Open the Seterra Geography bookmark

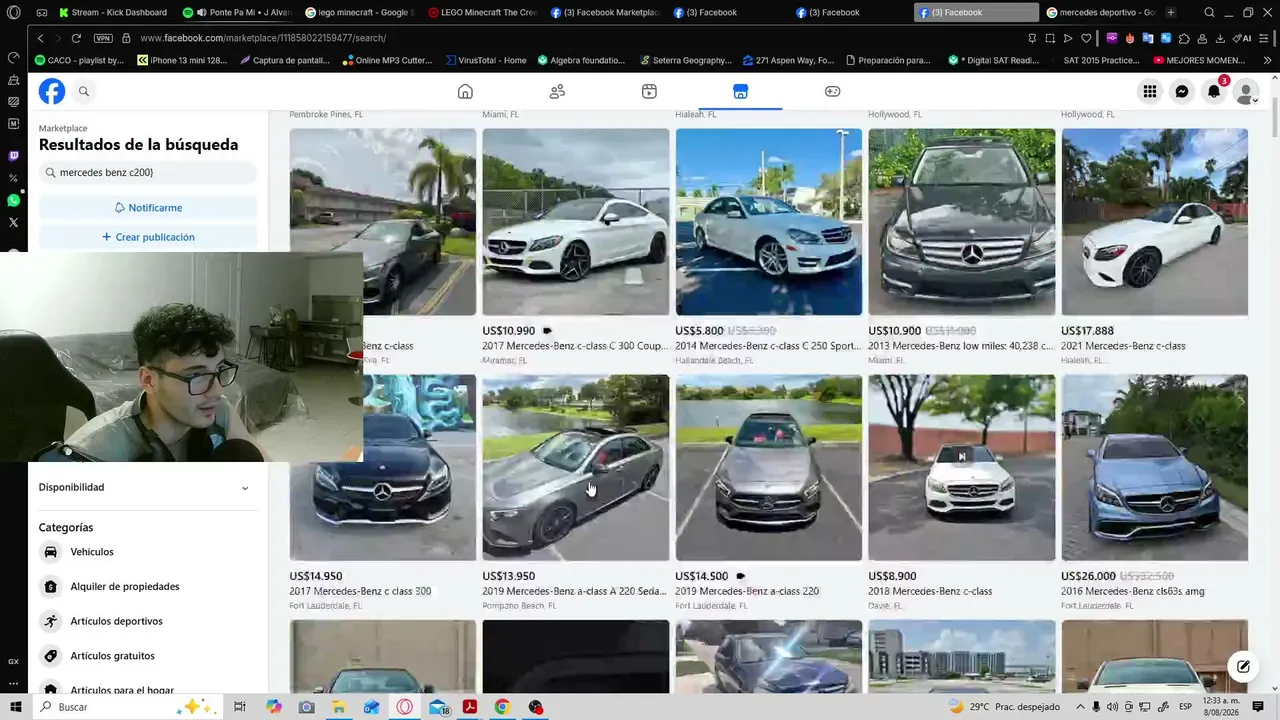685,60
